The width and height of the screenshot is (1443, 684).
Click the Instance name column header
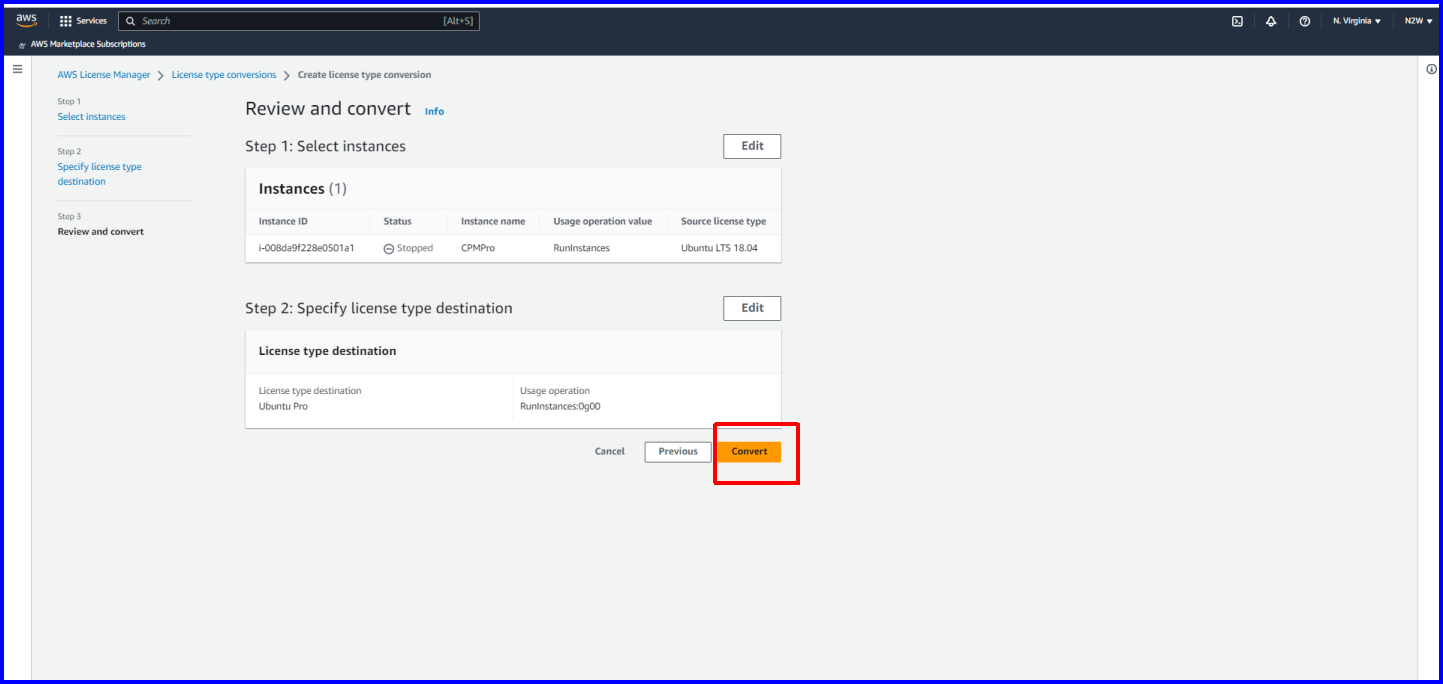click(x=493, y=221)
